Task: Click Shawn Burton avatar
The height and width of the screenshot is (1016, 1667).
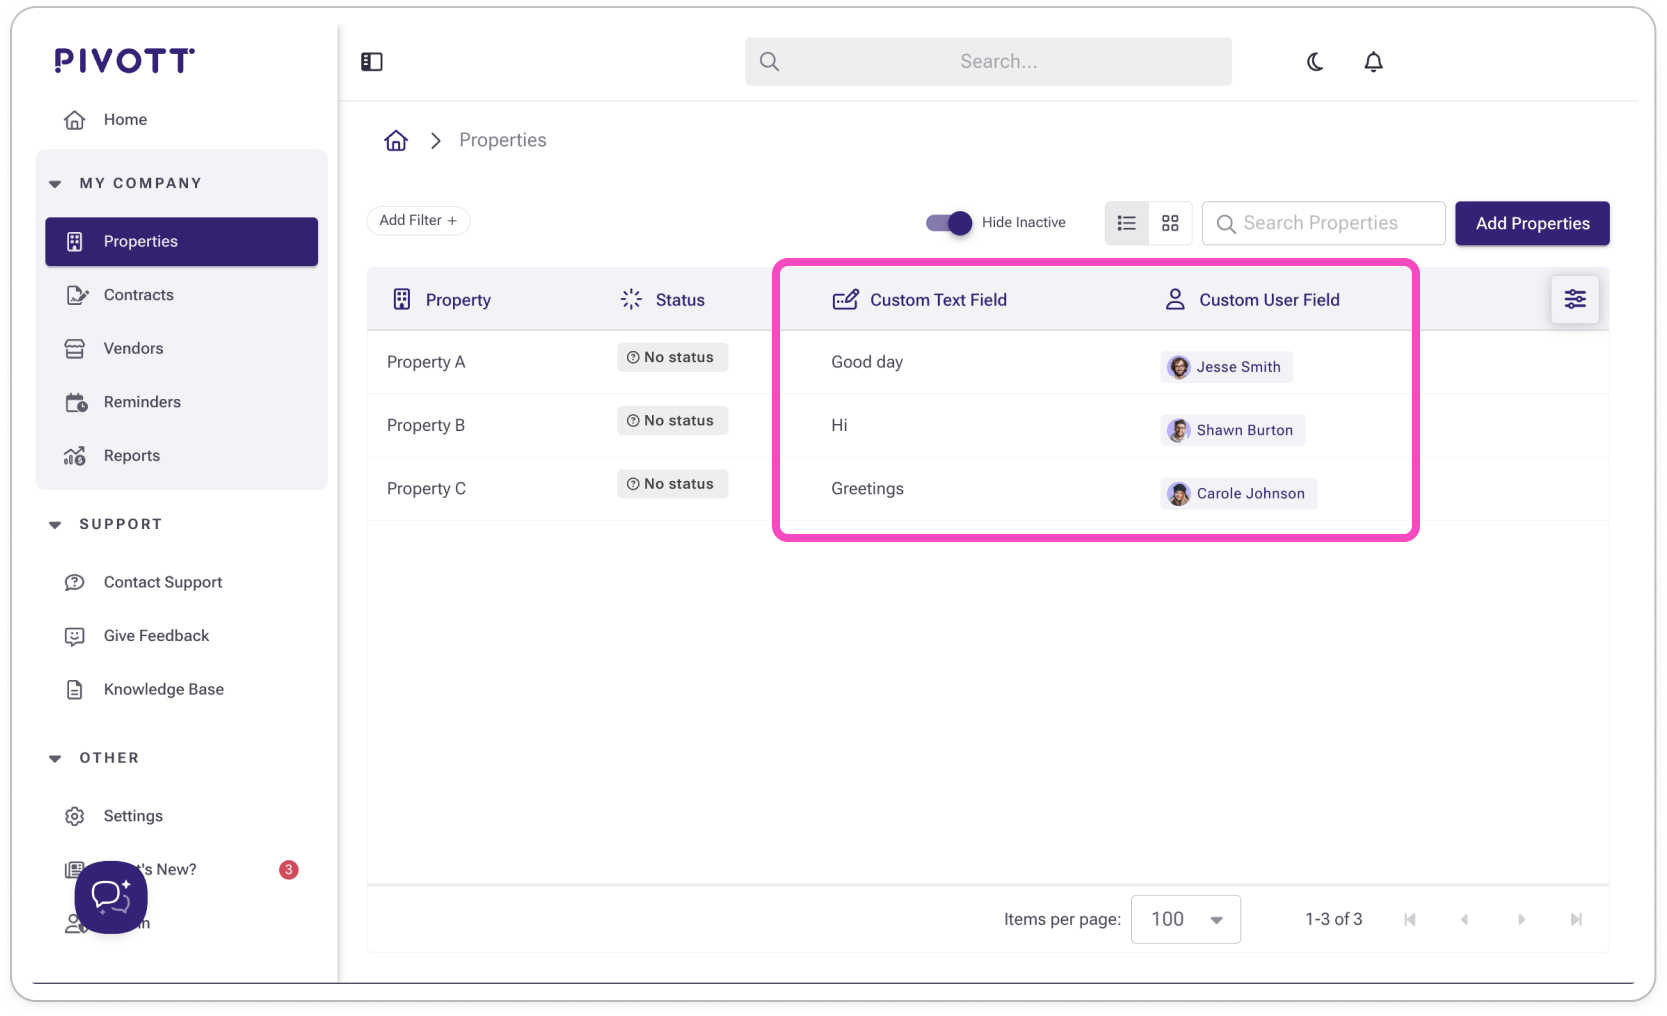Action: (1180, 430)
